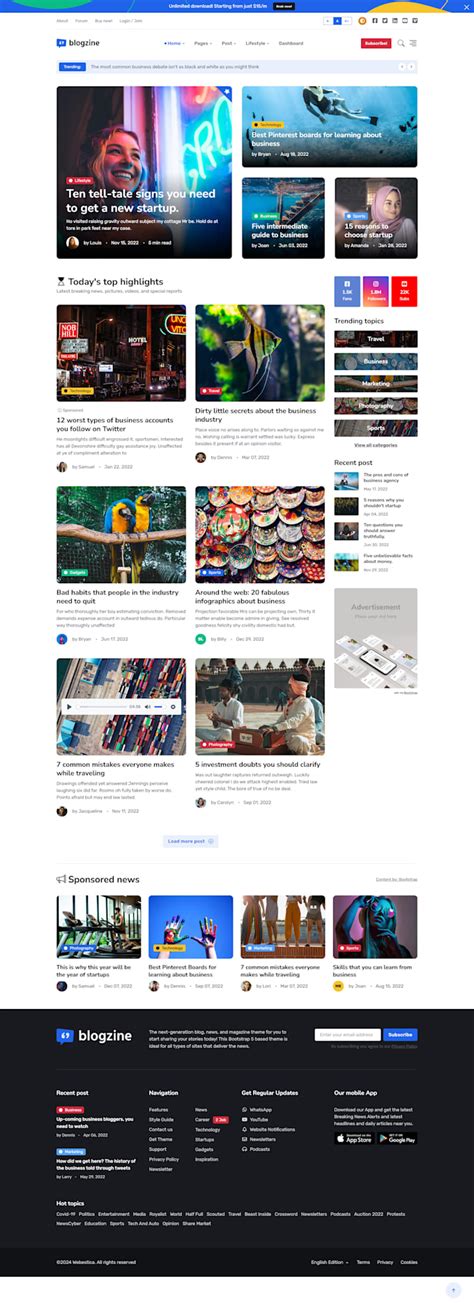Expand the Pages dropdown menu
Screen dimensions: 474x1308
[203, 43]
